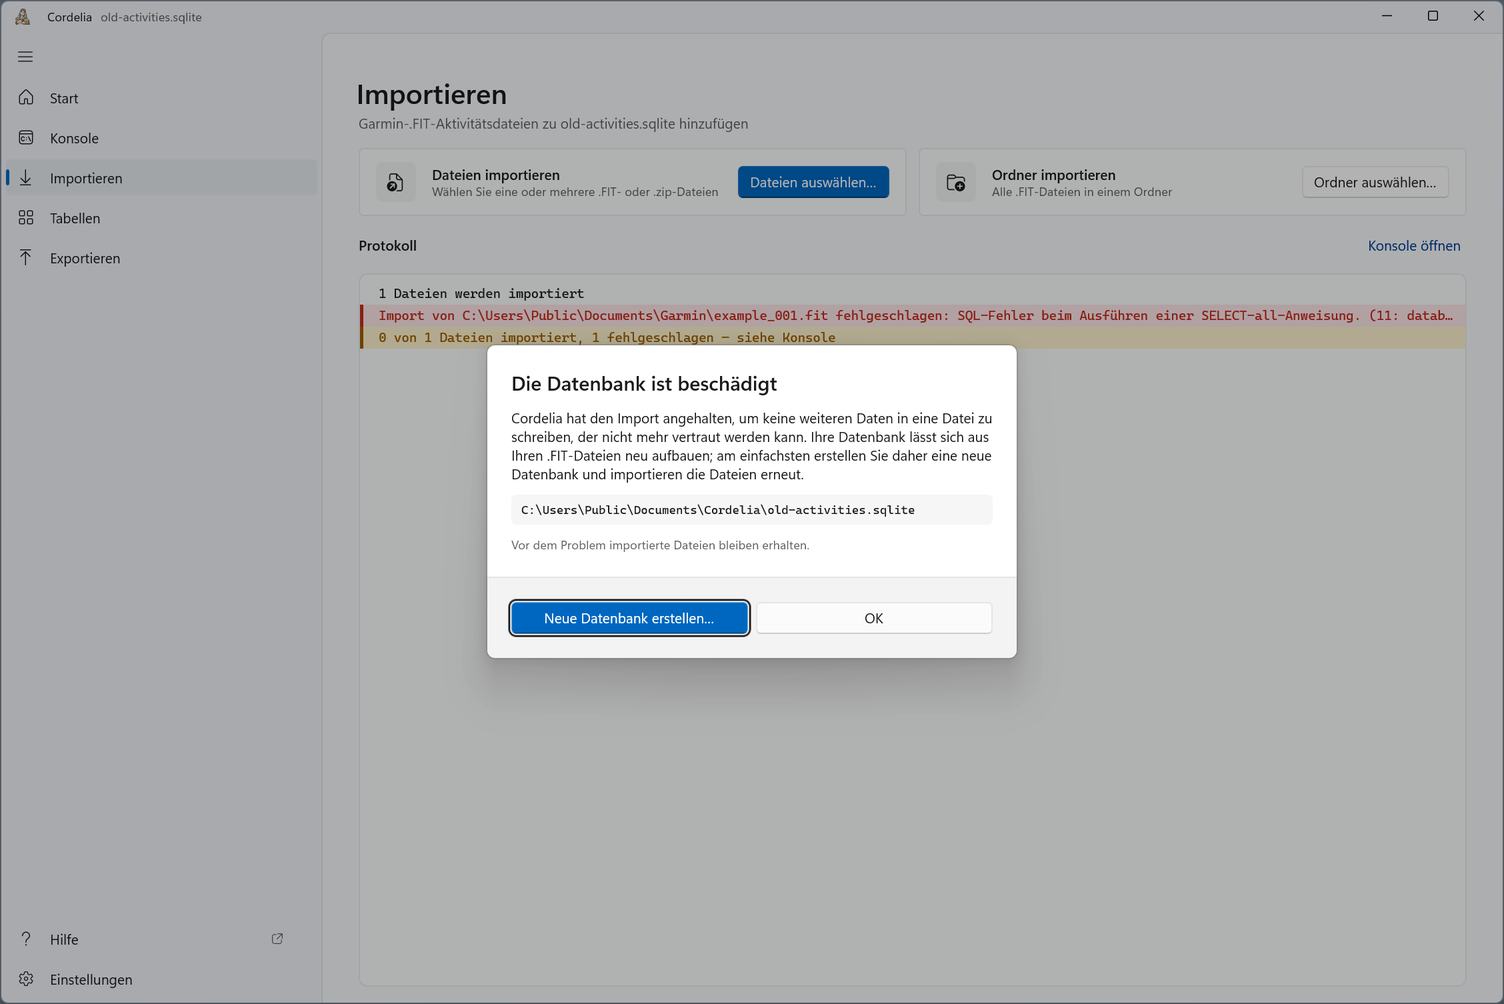Screen dimensions: 1504x1004
Task: Click the Hilfe question mark icon
Action: [26, 939]
